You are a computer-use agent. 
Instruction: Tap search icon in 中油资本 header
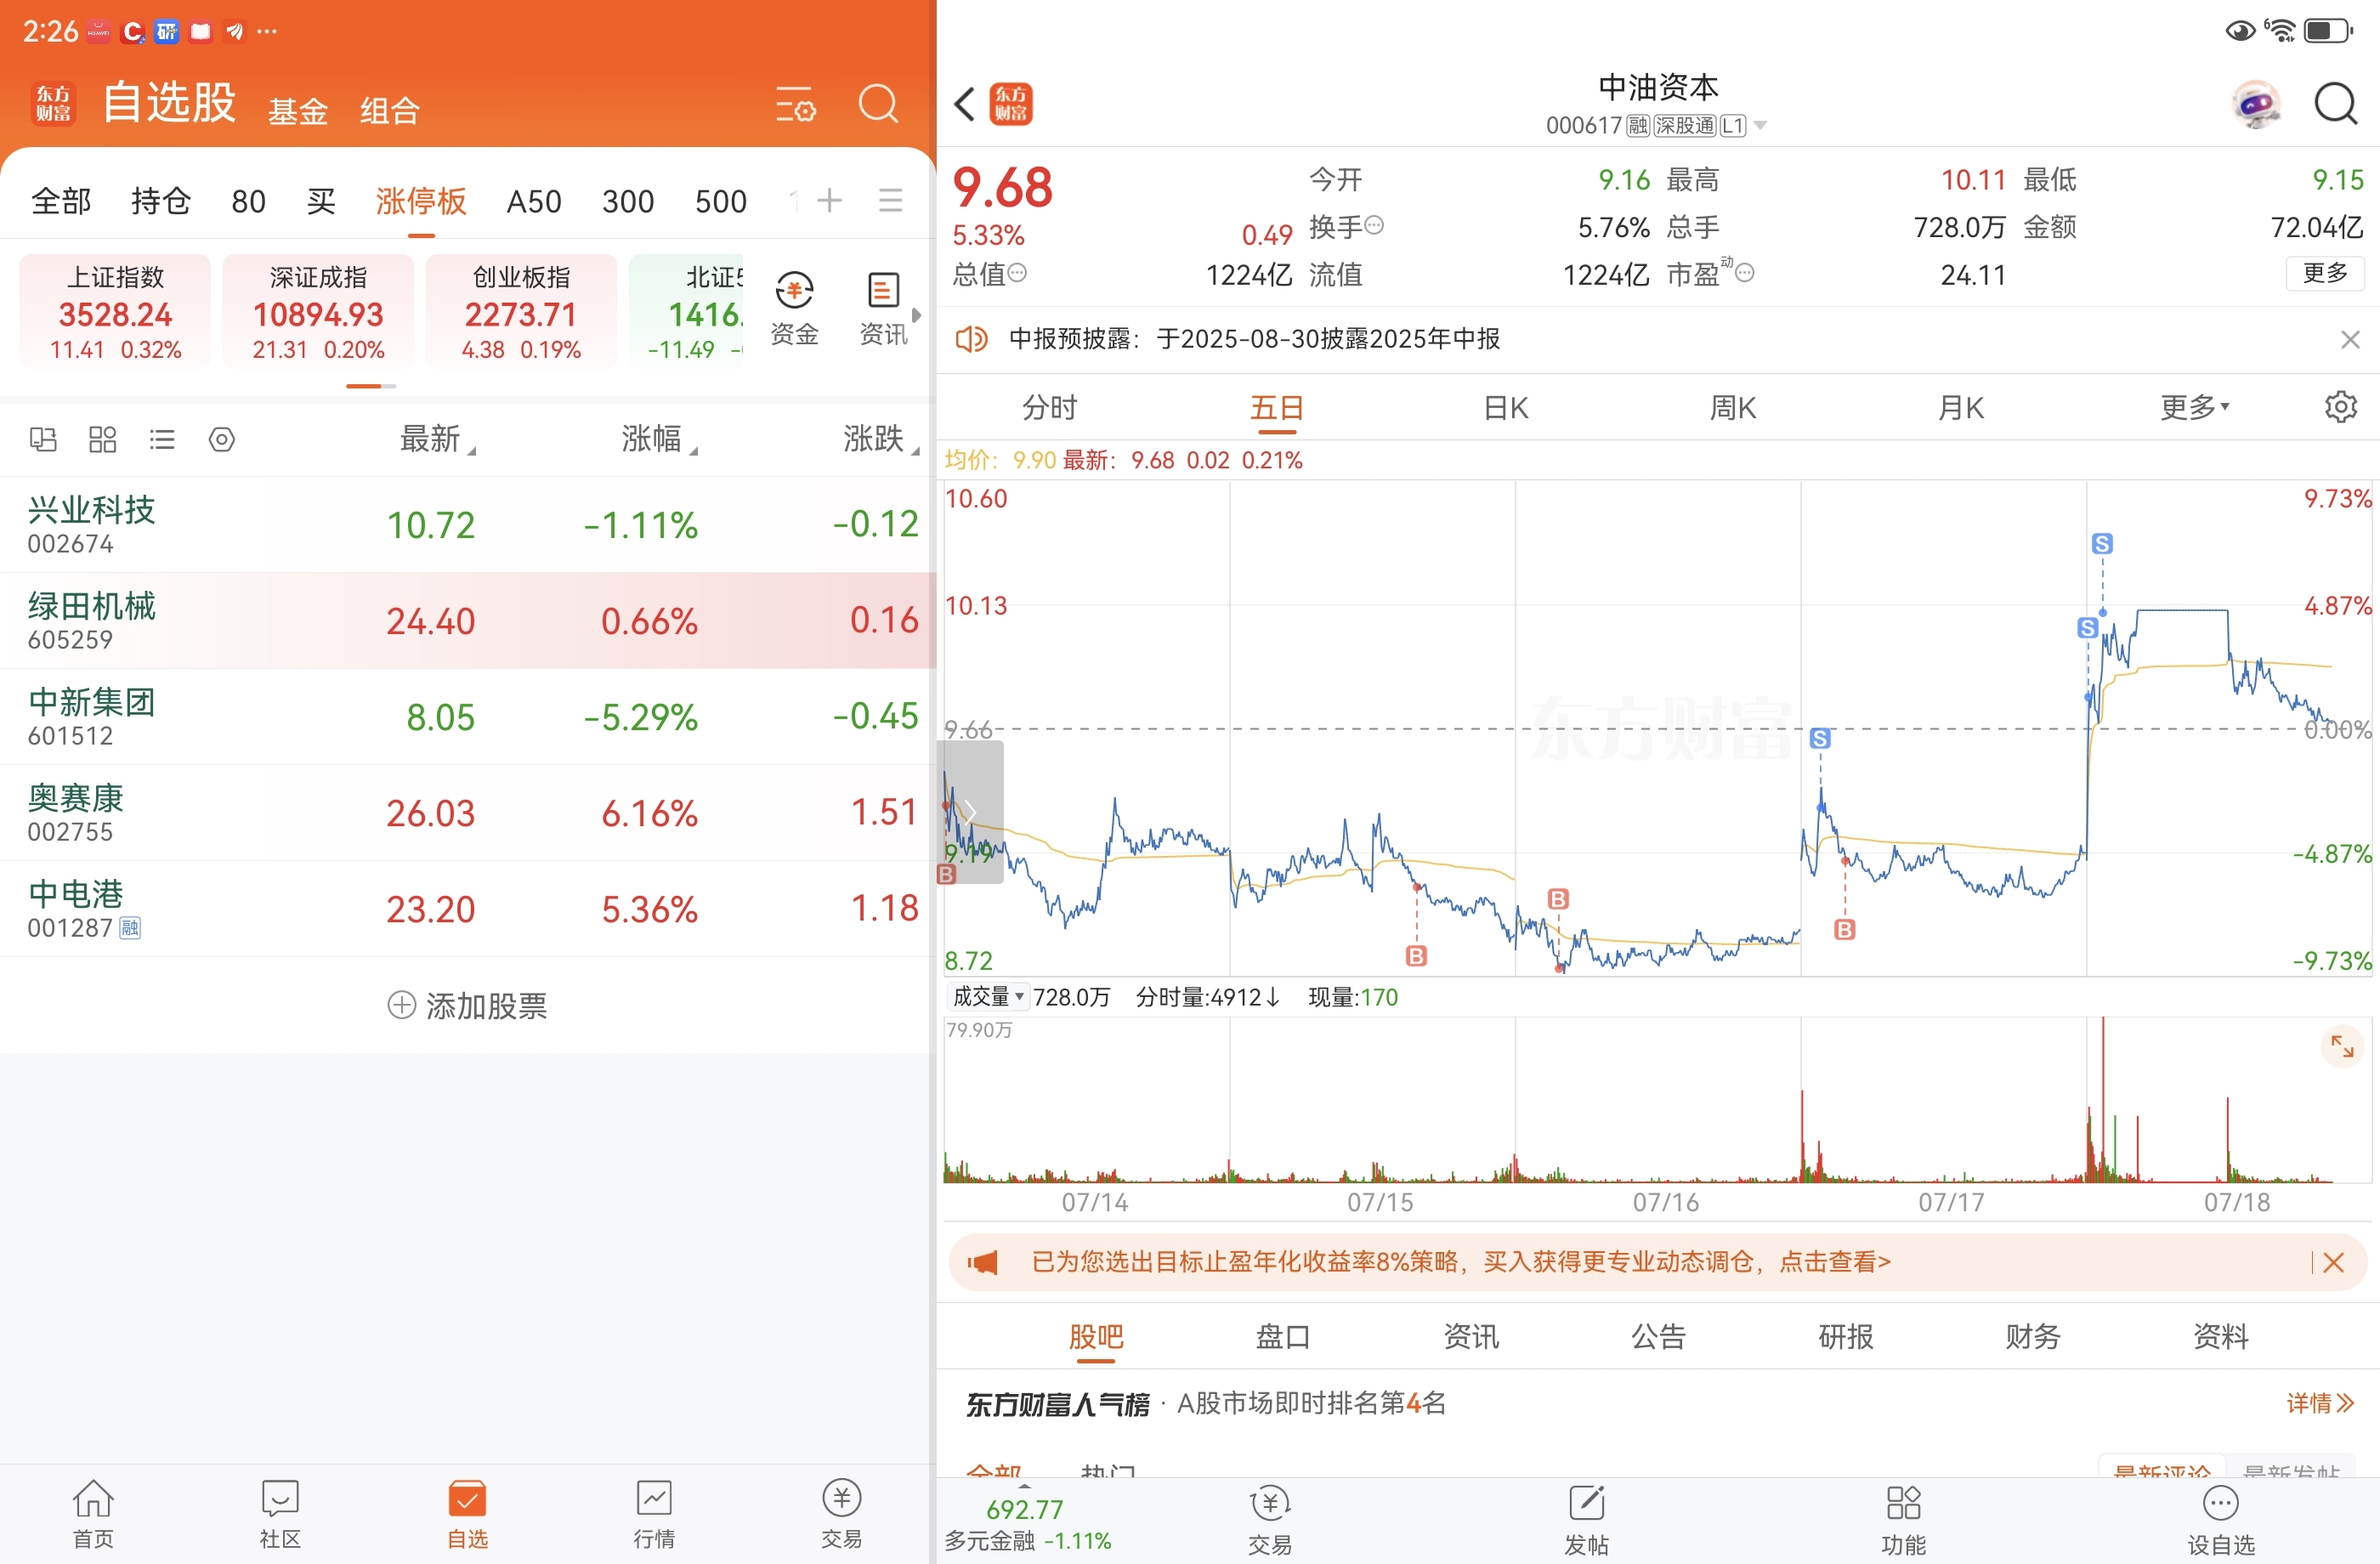[x=2335, y=103]
